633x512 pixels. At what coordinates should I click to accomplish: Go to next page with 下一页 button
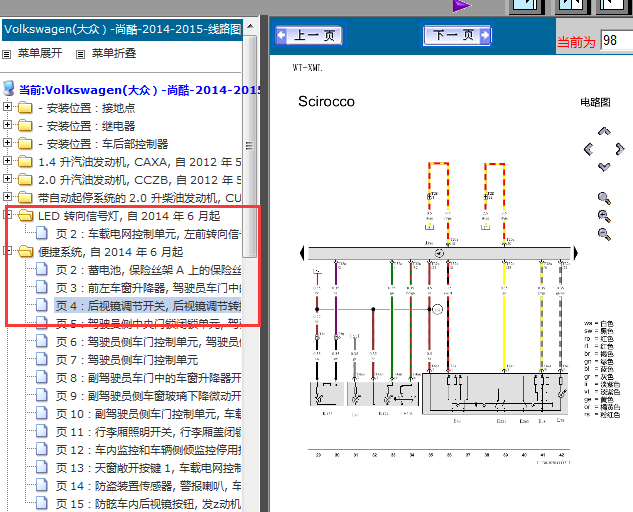pyautogui.click(x=457, y=35)
